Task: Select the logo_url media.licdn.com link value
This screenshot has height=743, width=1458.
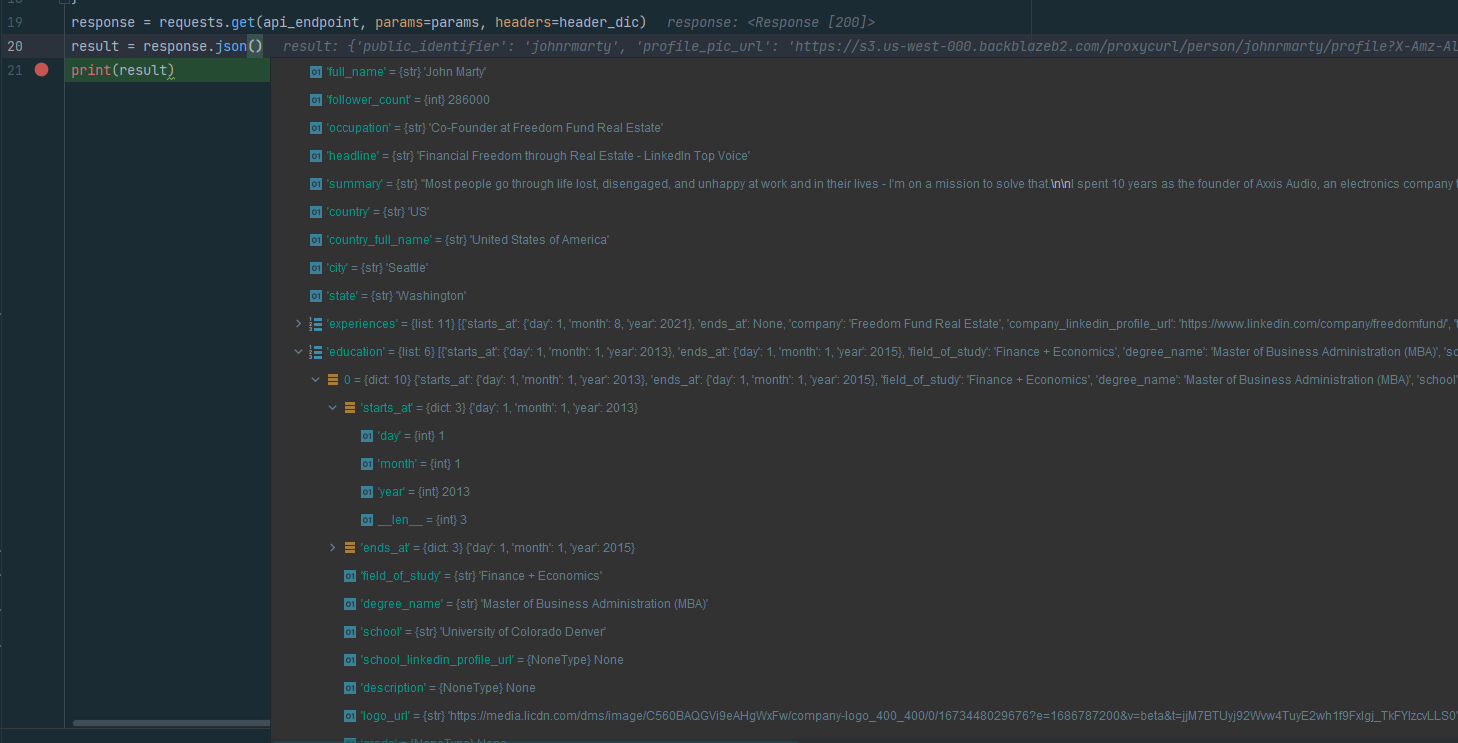Action: click(x=952, y=716)
